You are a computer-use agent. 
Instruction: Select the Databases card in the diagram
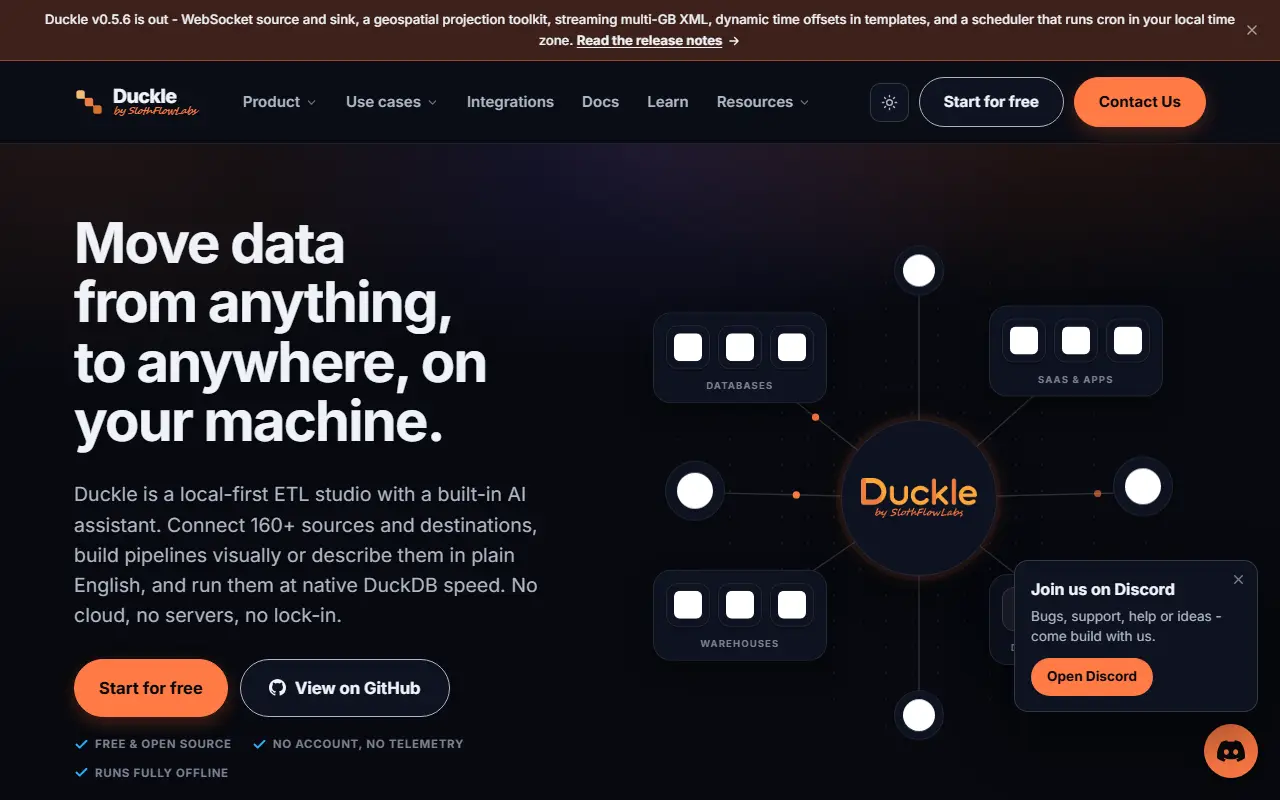740,357
